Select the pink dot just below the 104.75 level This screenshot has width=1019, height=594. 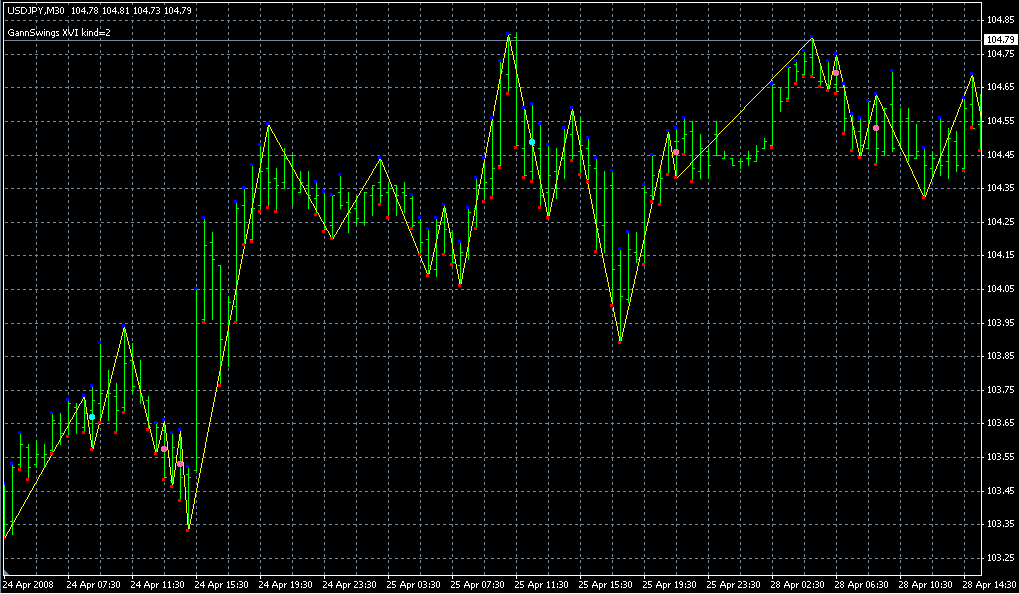coord(835,73)
